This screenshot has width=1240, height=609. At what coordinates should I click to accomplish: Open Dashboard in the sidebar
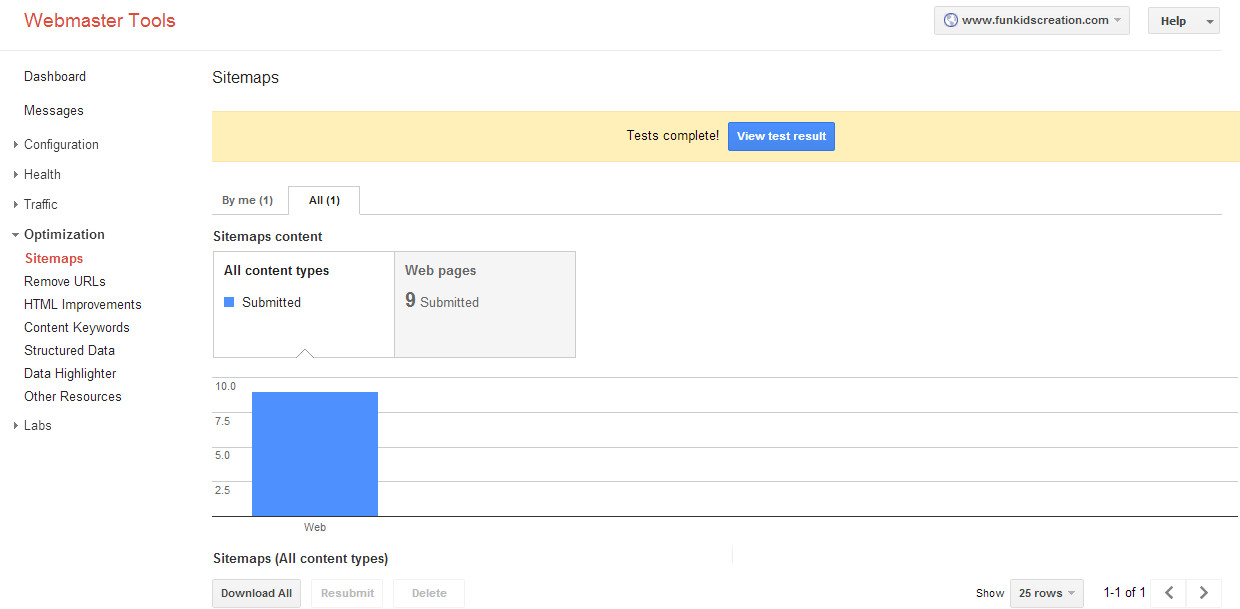pyautogui.click(x=55, y=76)
